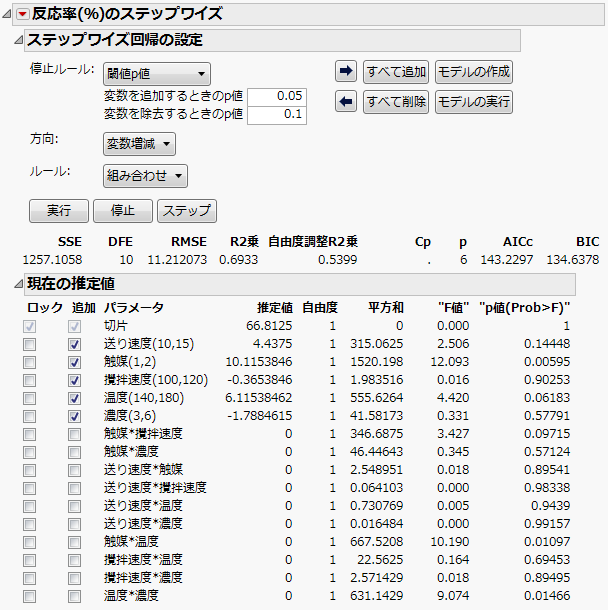Click estimate 66.8125 for 切片

click(x=269, y=326)
